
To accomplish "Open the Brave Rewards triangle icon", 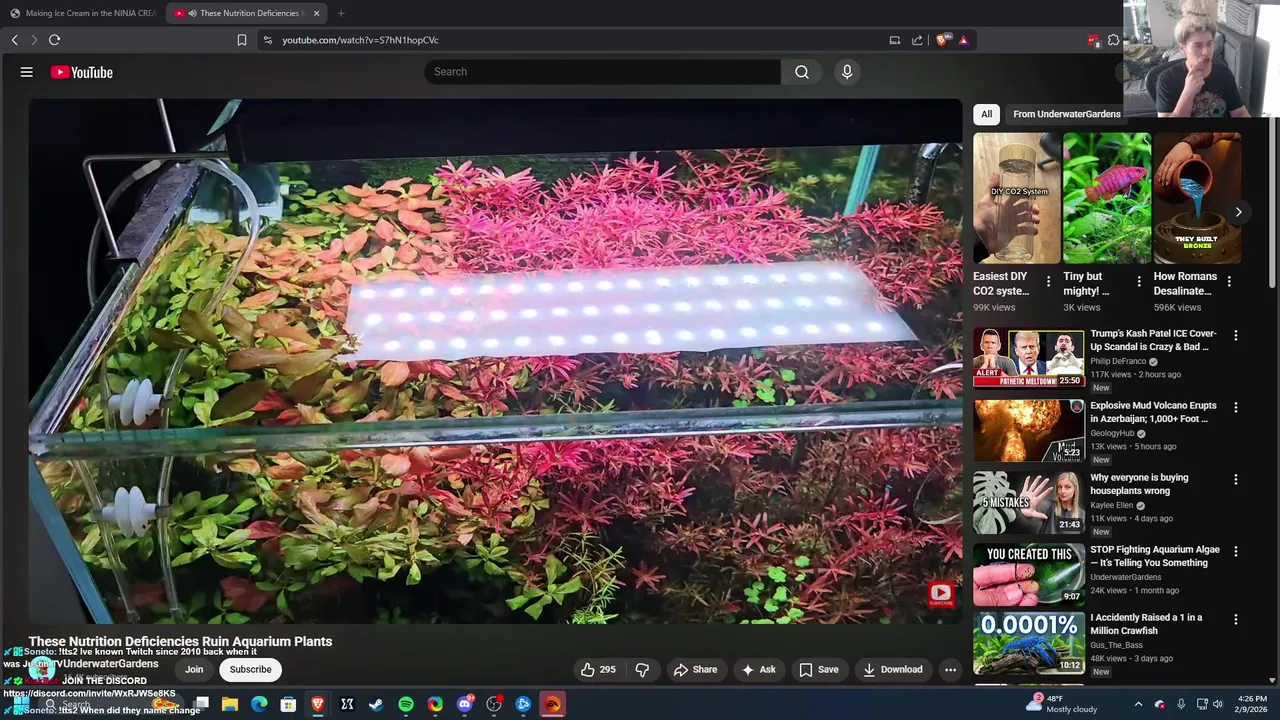I will pyautogui.click(x=963, y=40).
